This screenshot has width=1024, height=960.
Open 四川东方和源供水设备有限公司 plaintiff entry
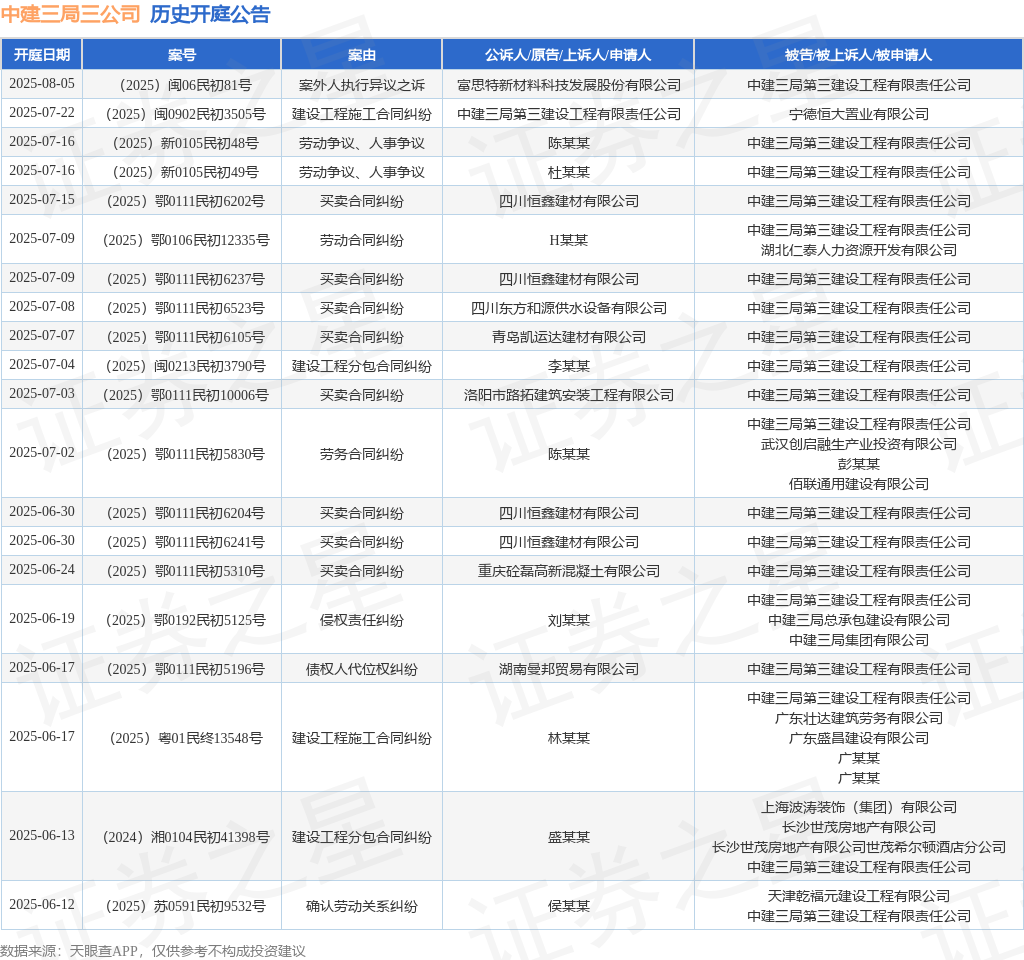tap(568, 308)
